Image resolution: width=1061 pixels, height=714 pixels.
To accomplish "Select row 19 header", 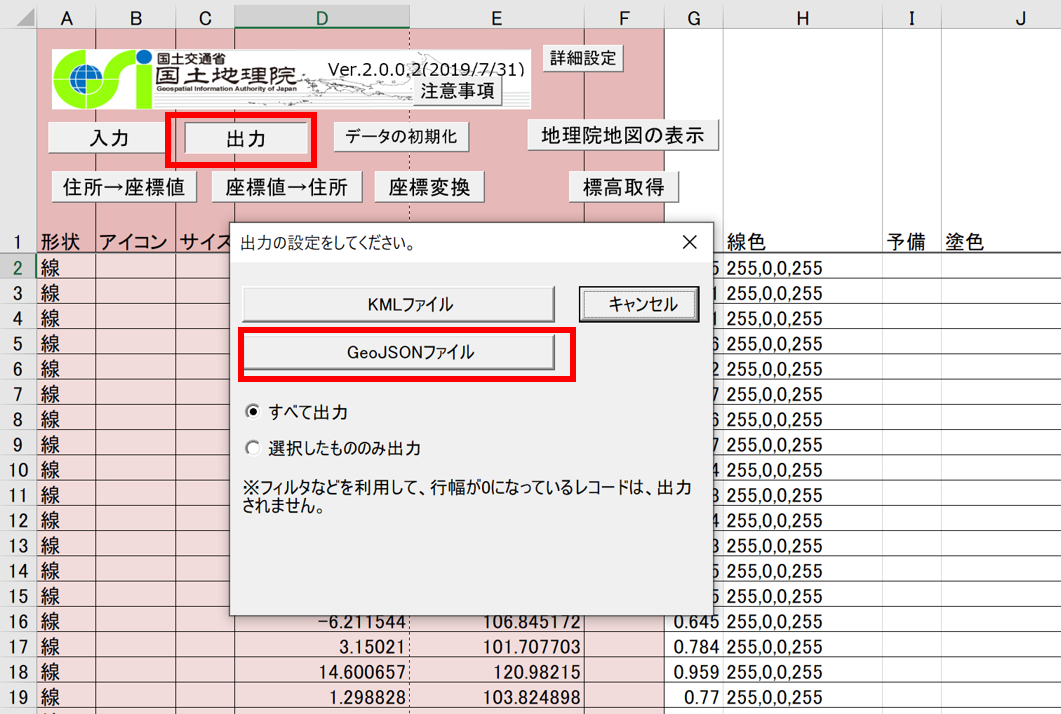I will pos(18,697).
